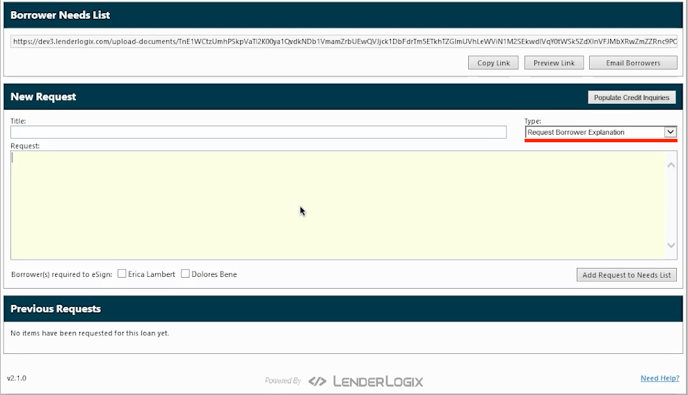Select the upload-documents URL field
This screenshot has width=688, height=395.
point(344,41)
